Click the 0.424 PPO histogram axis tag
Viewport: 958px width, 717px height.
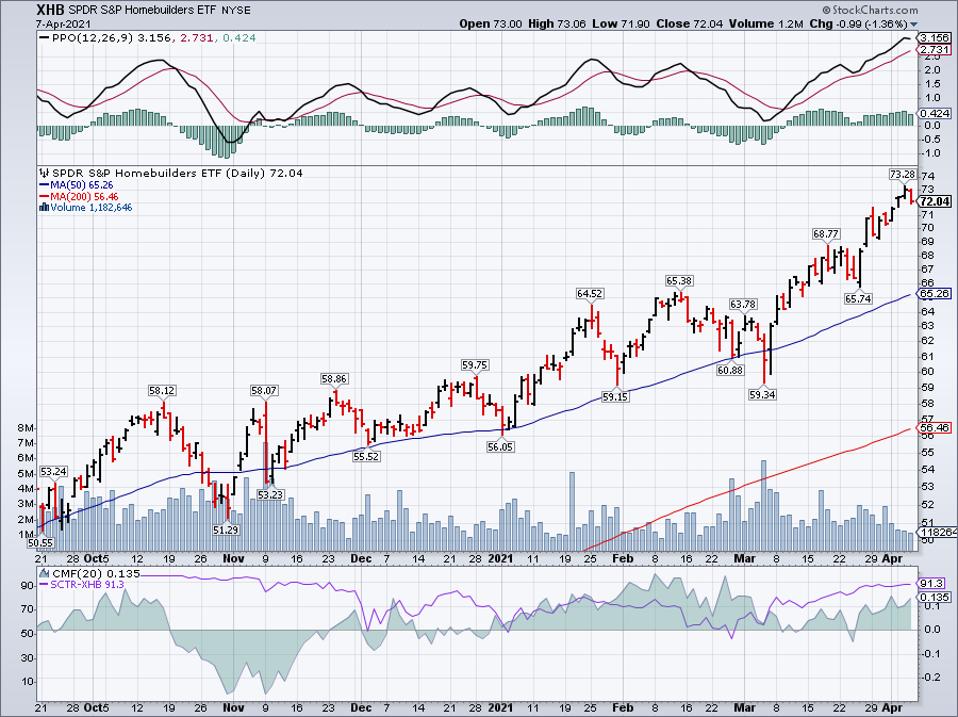pos(935,113)
